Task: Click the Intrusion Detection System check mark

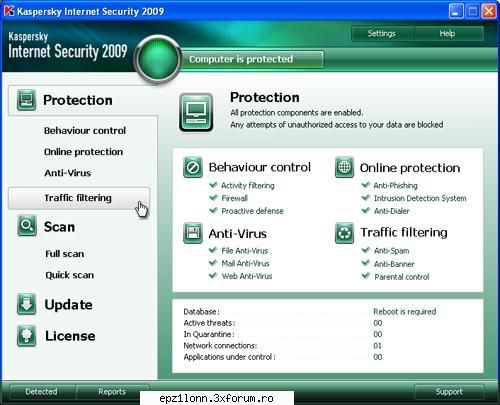Action: 366,197
